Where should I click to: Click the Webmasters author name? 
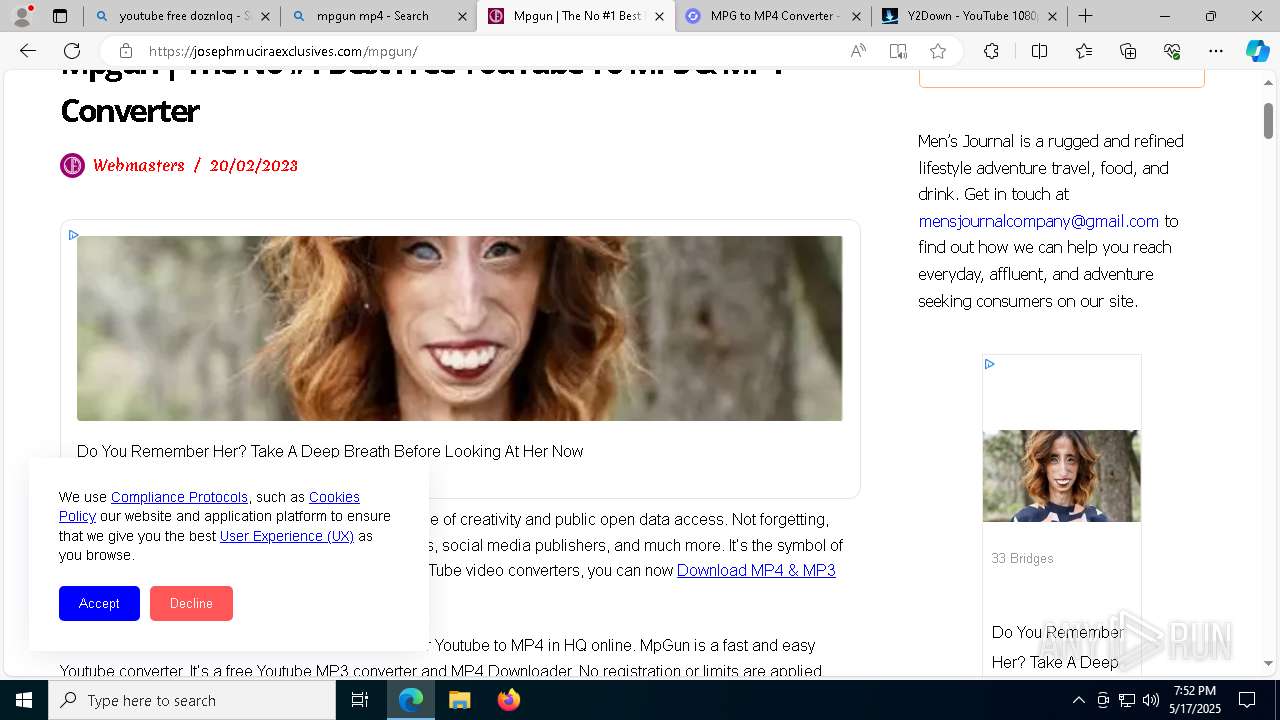(x=138, y=166)
